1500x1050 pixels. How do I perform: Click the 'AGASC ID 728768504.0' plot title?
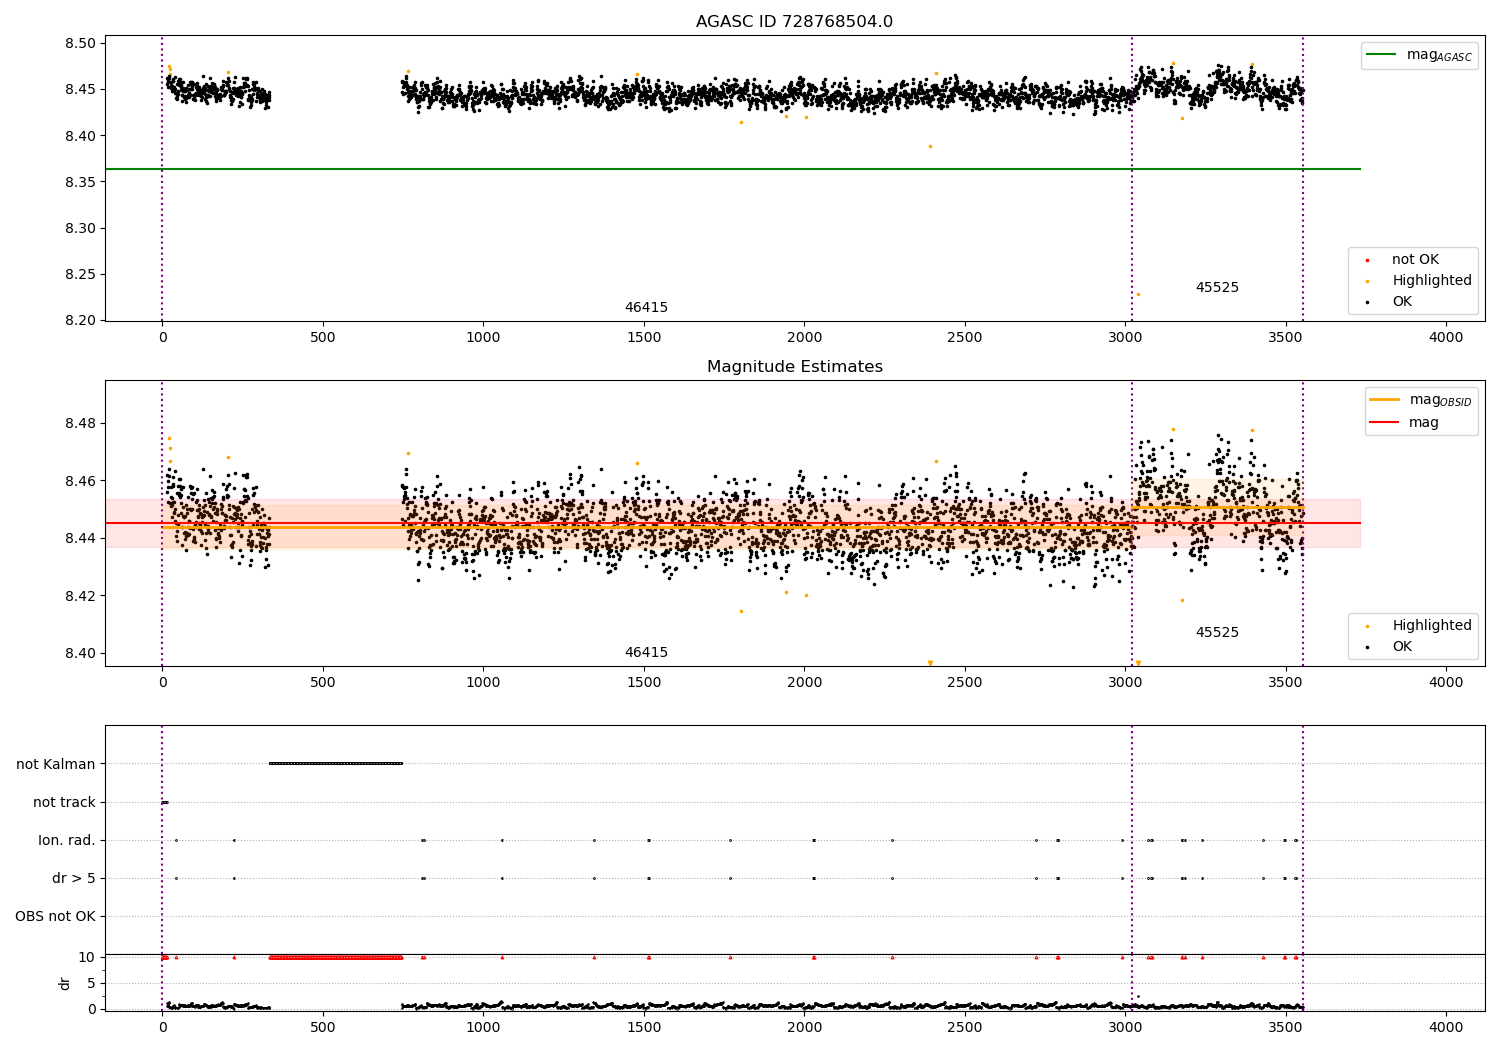794,22
